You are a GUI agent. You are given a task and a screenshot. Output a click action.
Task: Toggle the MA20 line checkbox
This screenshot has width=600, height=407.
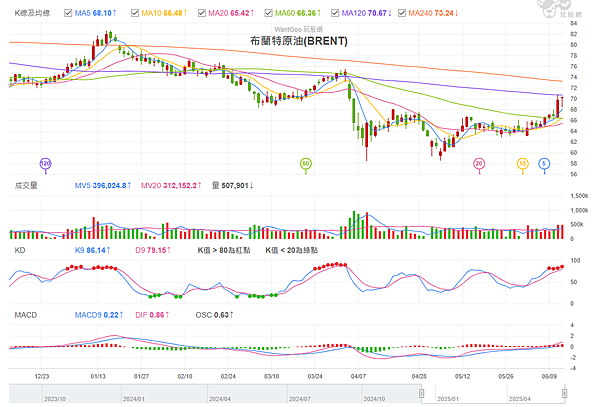(202, 13)
